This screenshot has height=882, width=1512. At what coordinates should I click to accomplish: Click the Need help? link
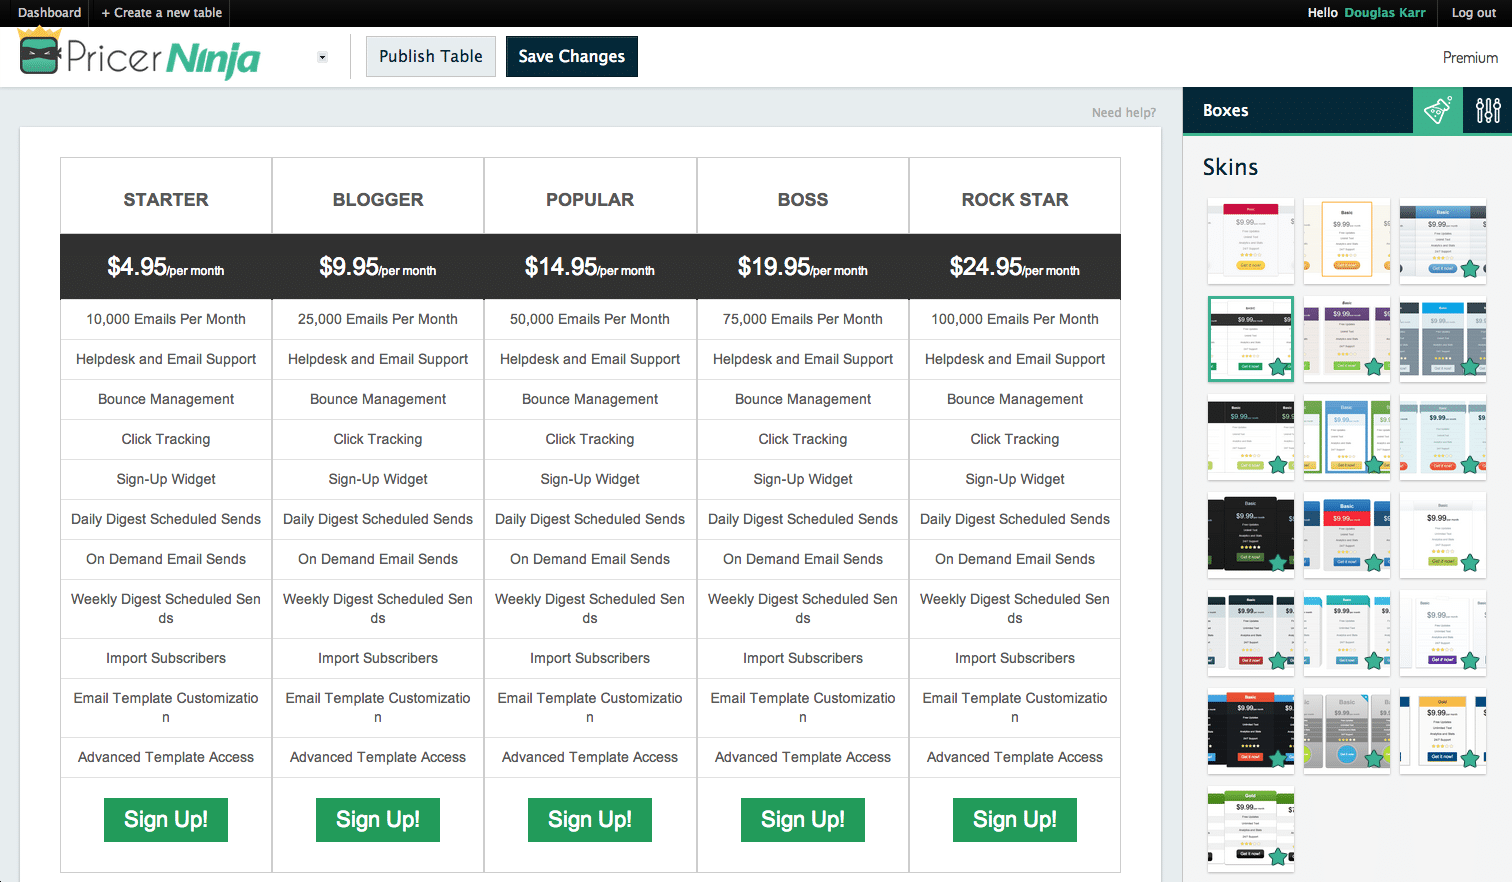1123,113
